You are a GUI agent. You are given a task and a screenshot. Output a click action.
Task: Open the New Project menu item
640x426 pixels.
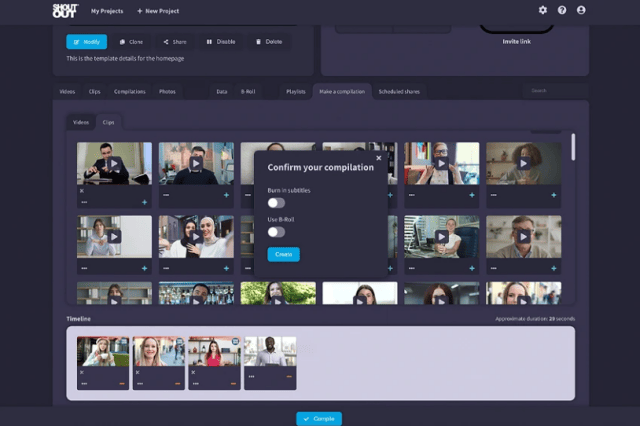(159, 10)
